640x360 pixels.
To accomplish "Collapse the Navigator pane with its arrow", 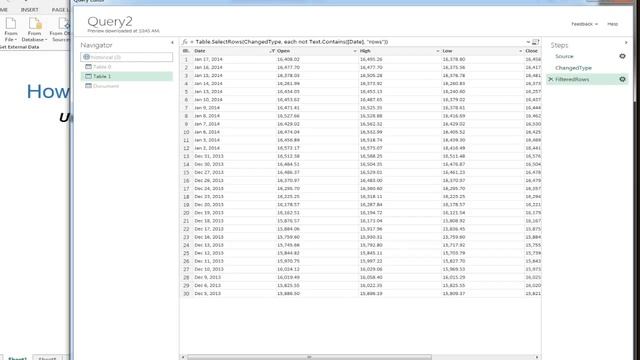I will (x=172, y=42).
